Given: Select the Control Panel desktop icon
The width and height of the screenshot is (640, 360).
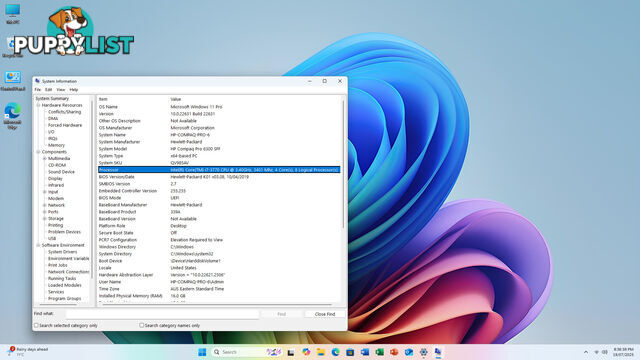Looking at the screenshot, I should pyautogui.click(x=13, y=80).
